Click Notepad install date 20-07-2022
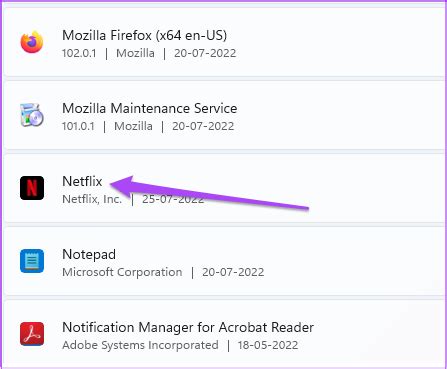The image size is (447, 369). click(233, 272)
